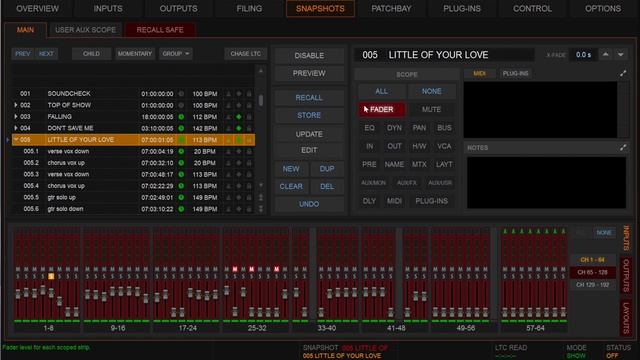The width and height of the screenshot is (640, 360).
Task: Click the lock icon on the gtr solo up row
Action: pyautogui.click(x=249, y=198)
